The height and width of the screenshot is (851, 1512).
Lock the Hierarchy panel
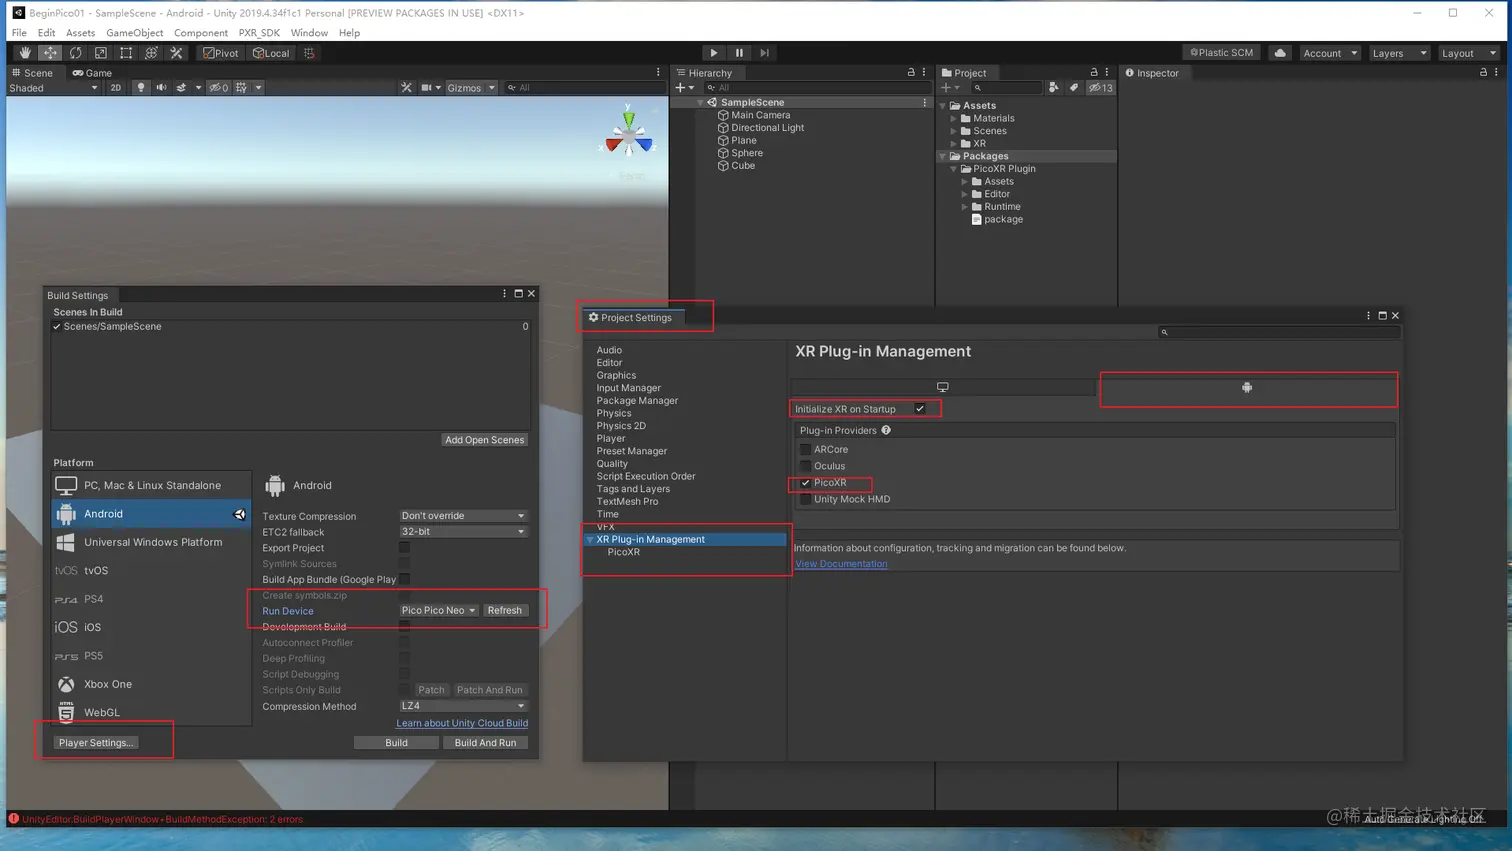[x=911, y=72]
